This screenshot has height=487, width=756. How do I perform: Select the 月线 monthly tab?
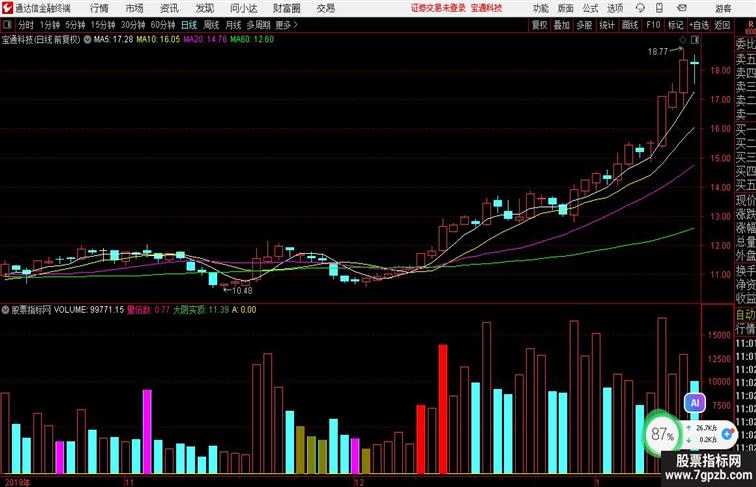click(x=233, y=25)
